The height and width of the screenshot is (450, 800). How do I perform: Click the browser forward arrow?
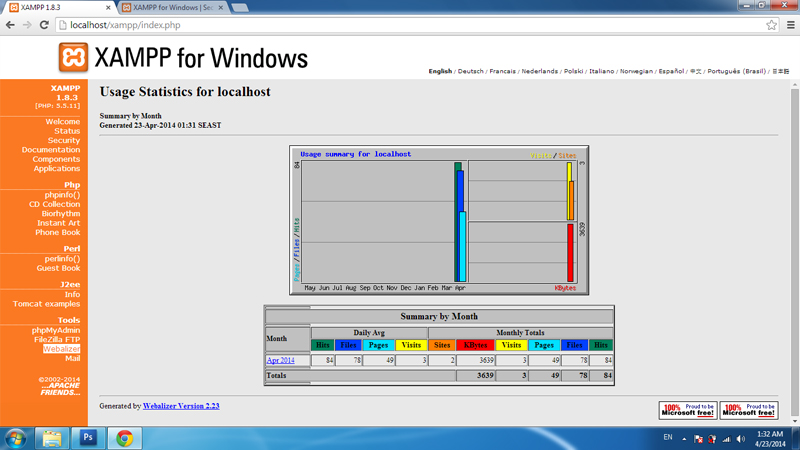27,25
